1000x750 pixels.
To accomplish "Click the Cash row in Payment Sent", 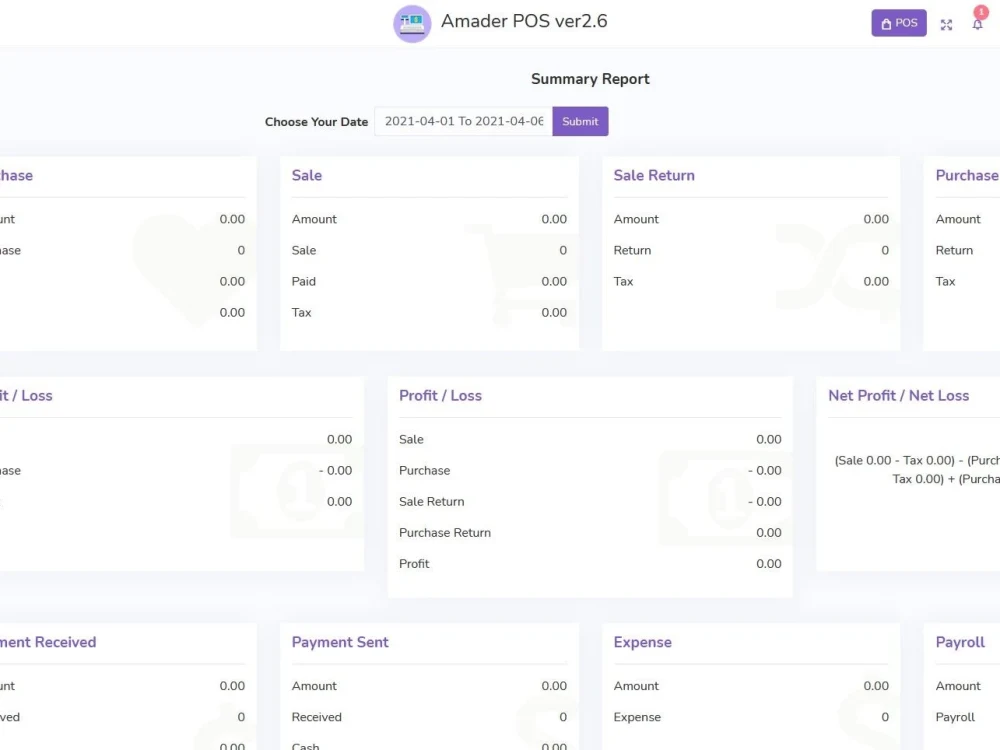I will [x=429, y=746].
